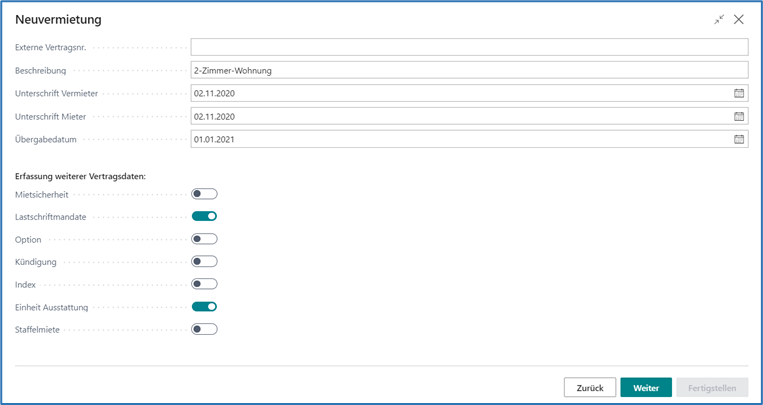Enable the Mietsicherheit toggle
Image resolution: width=763 pixels, height=405 pixels.
(204, 194)
